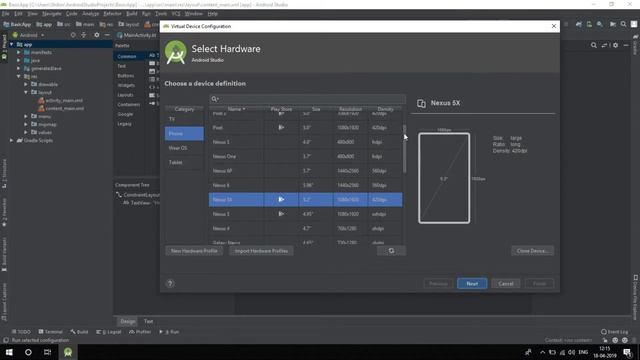Open the Logcat tool window
The width and height of the screenshot is (640, 360).
[x=109, y=332]
